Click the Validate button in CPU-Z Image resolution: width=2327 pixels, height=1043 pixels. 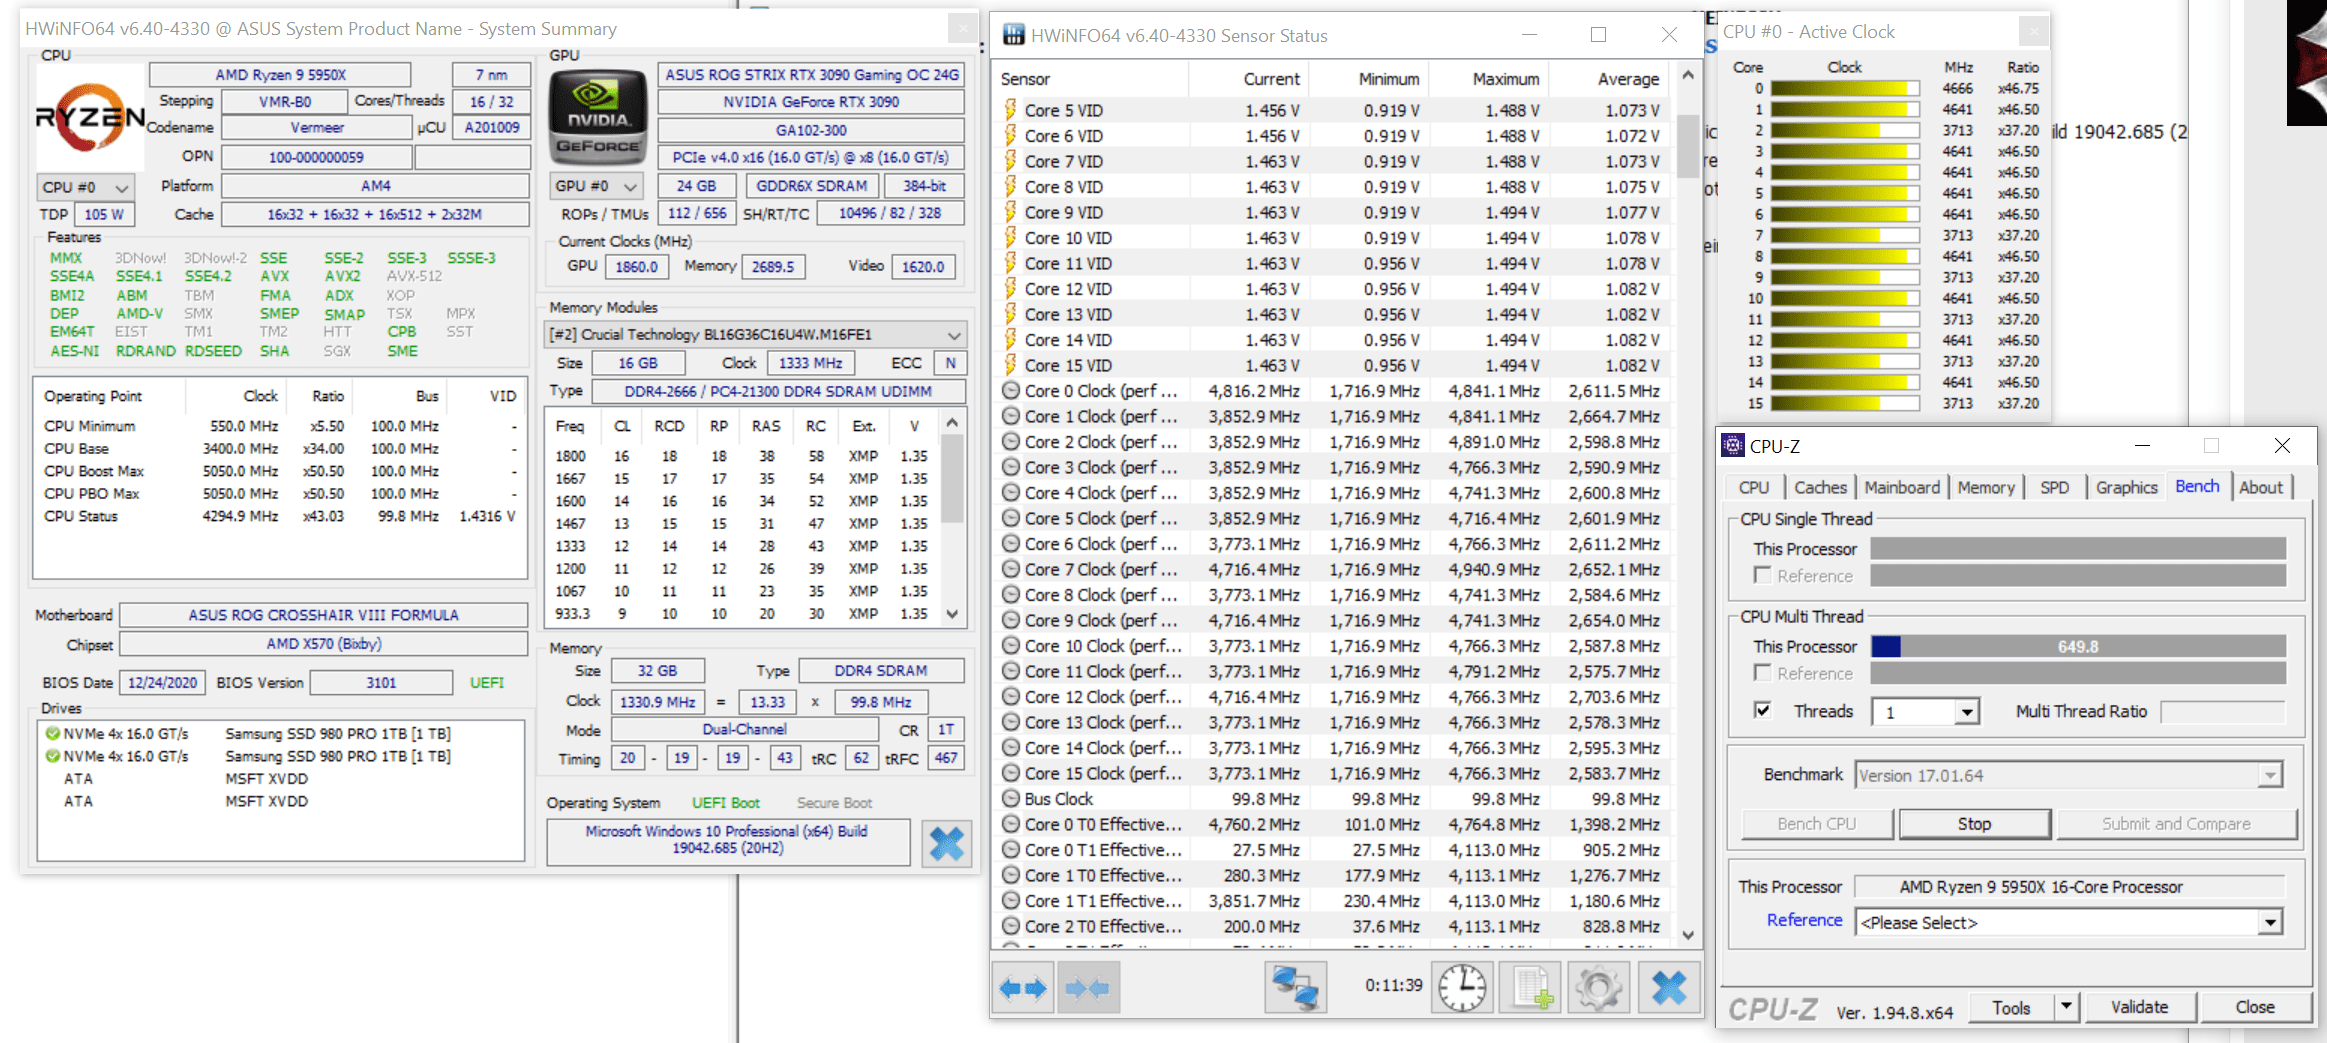(x=2140, y=1007)
